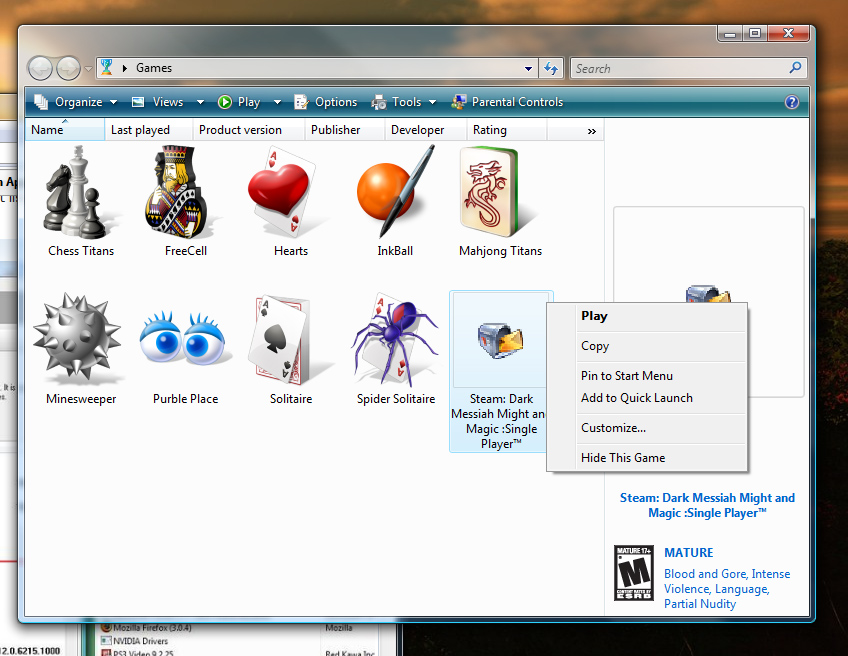The width and height of the screenshot is (848, 656).
Task: Click the Help question mark button
Action: [x=791, y=101]
